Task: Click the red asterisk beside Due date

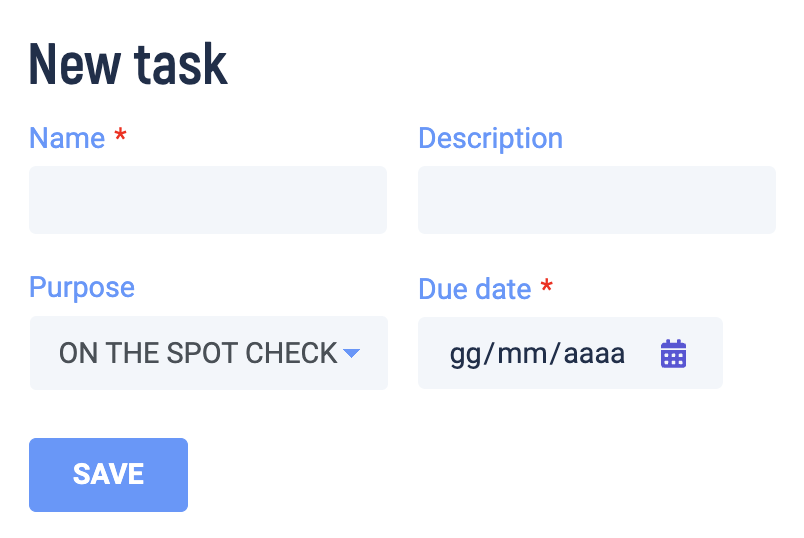Action: coord(546,287)
